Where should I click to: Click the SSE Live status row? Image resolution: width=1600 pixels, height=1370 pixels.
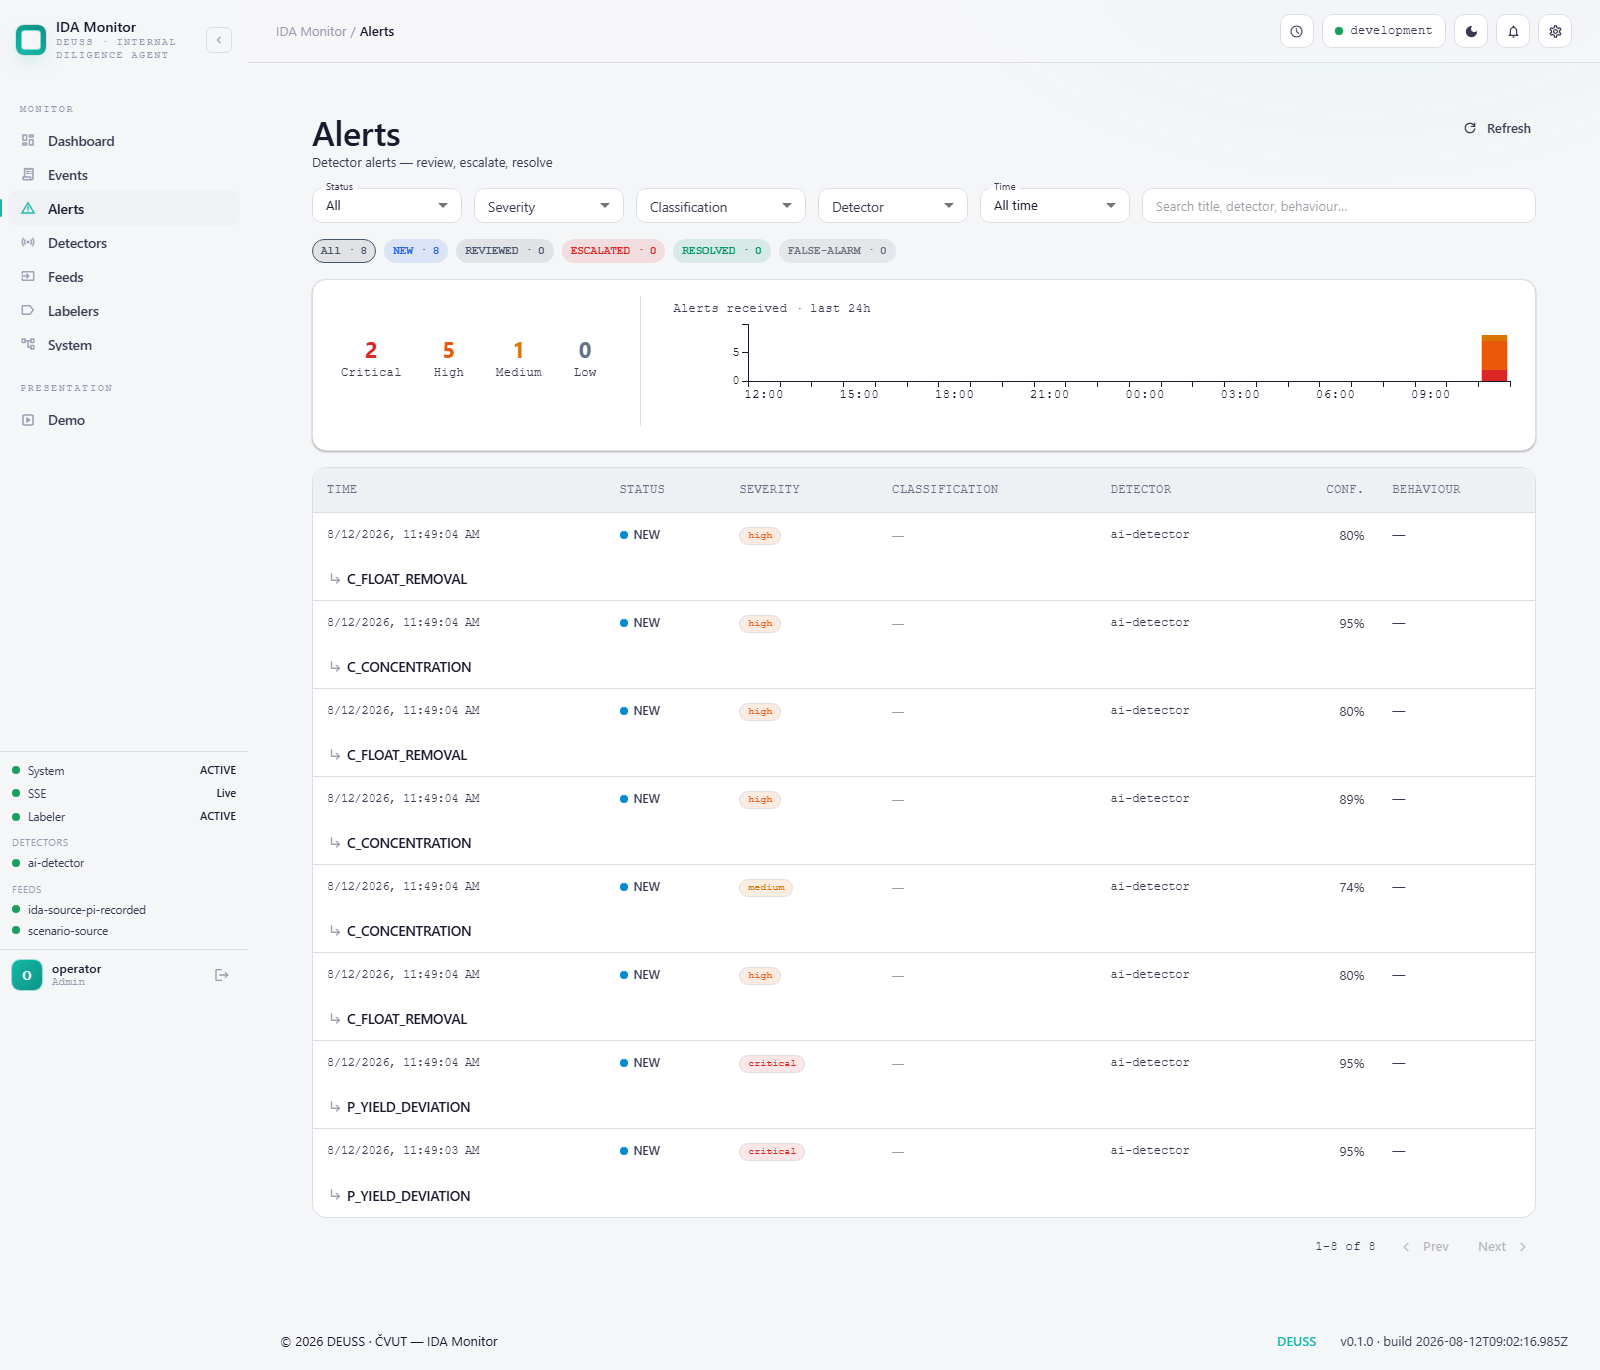point(124,793)
